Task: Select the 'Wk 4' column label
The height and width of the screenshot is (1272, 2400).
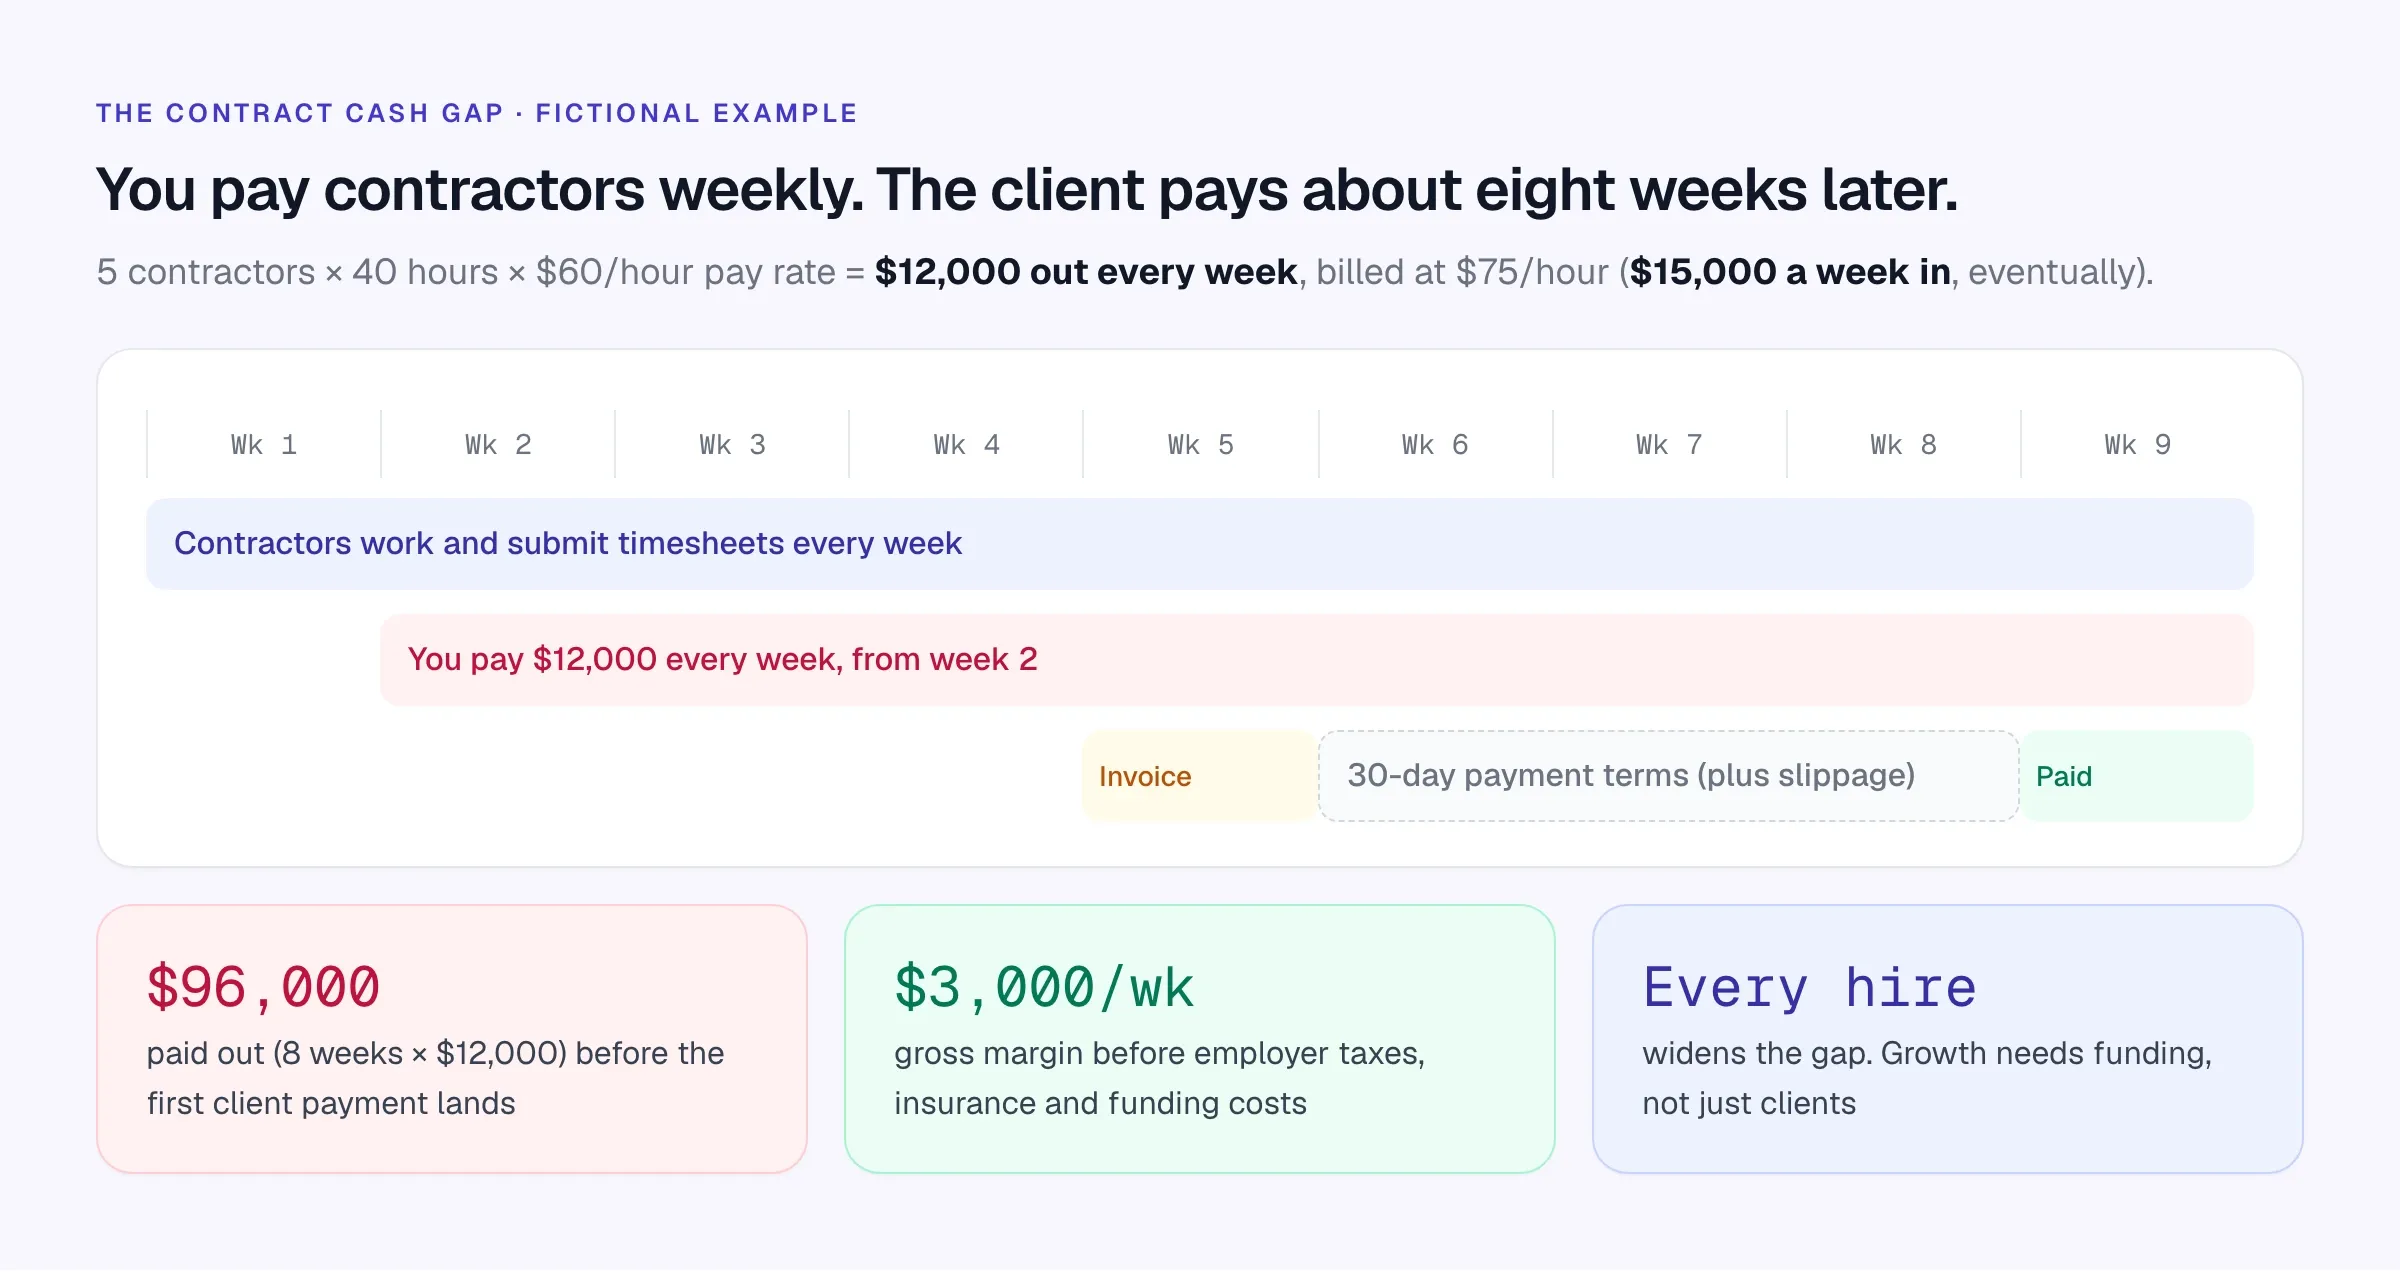Action: [x=966, y=445]
